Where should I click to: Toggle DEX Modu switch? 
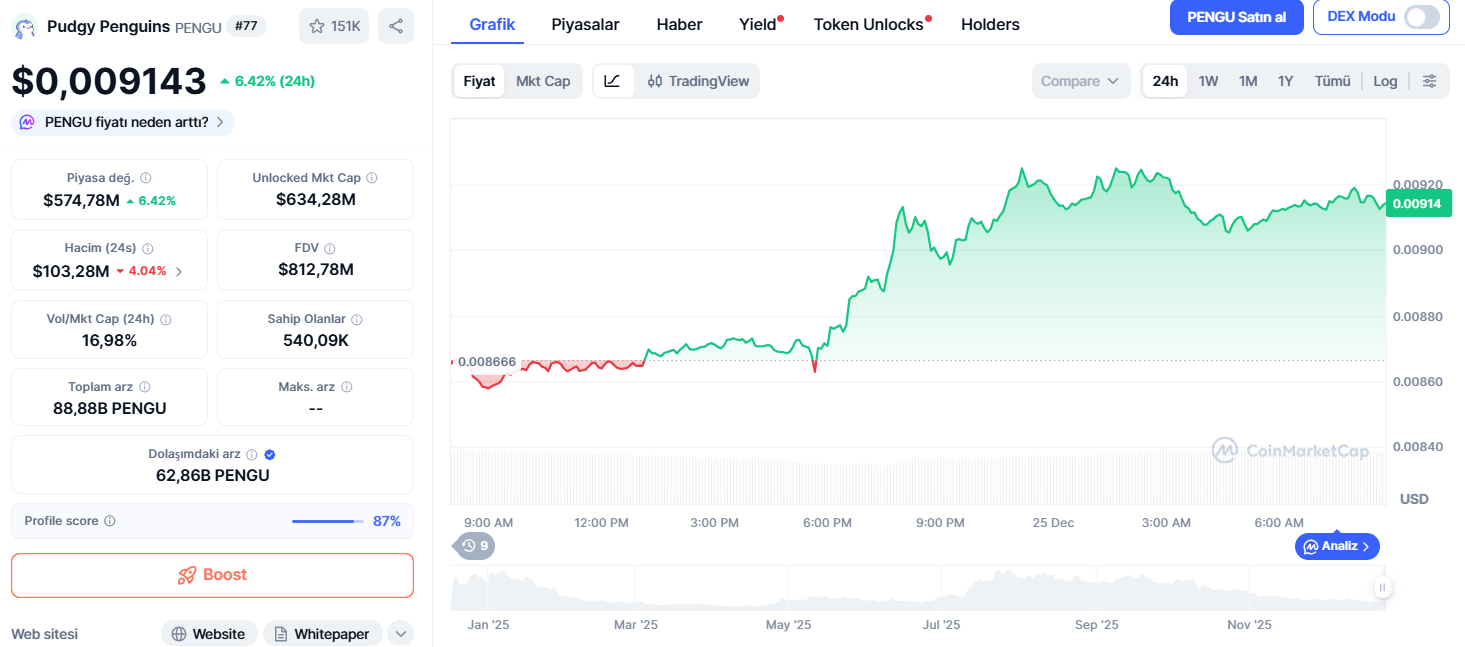coord(1422,17)
